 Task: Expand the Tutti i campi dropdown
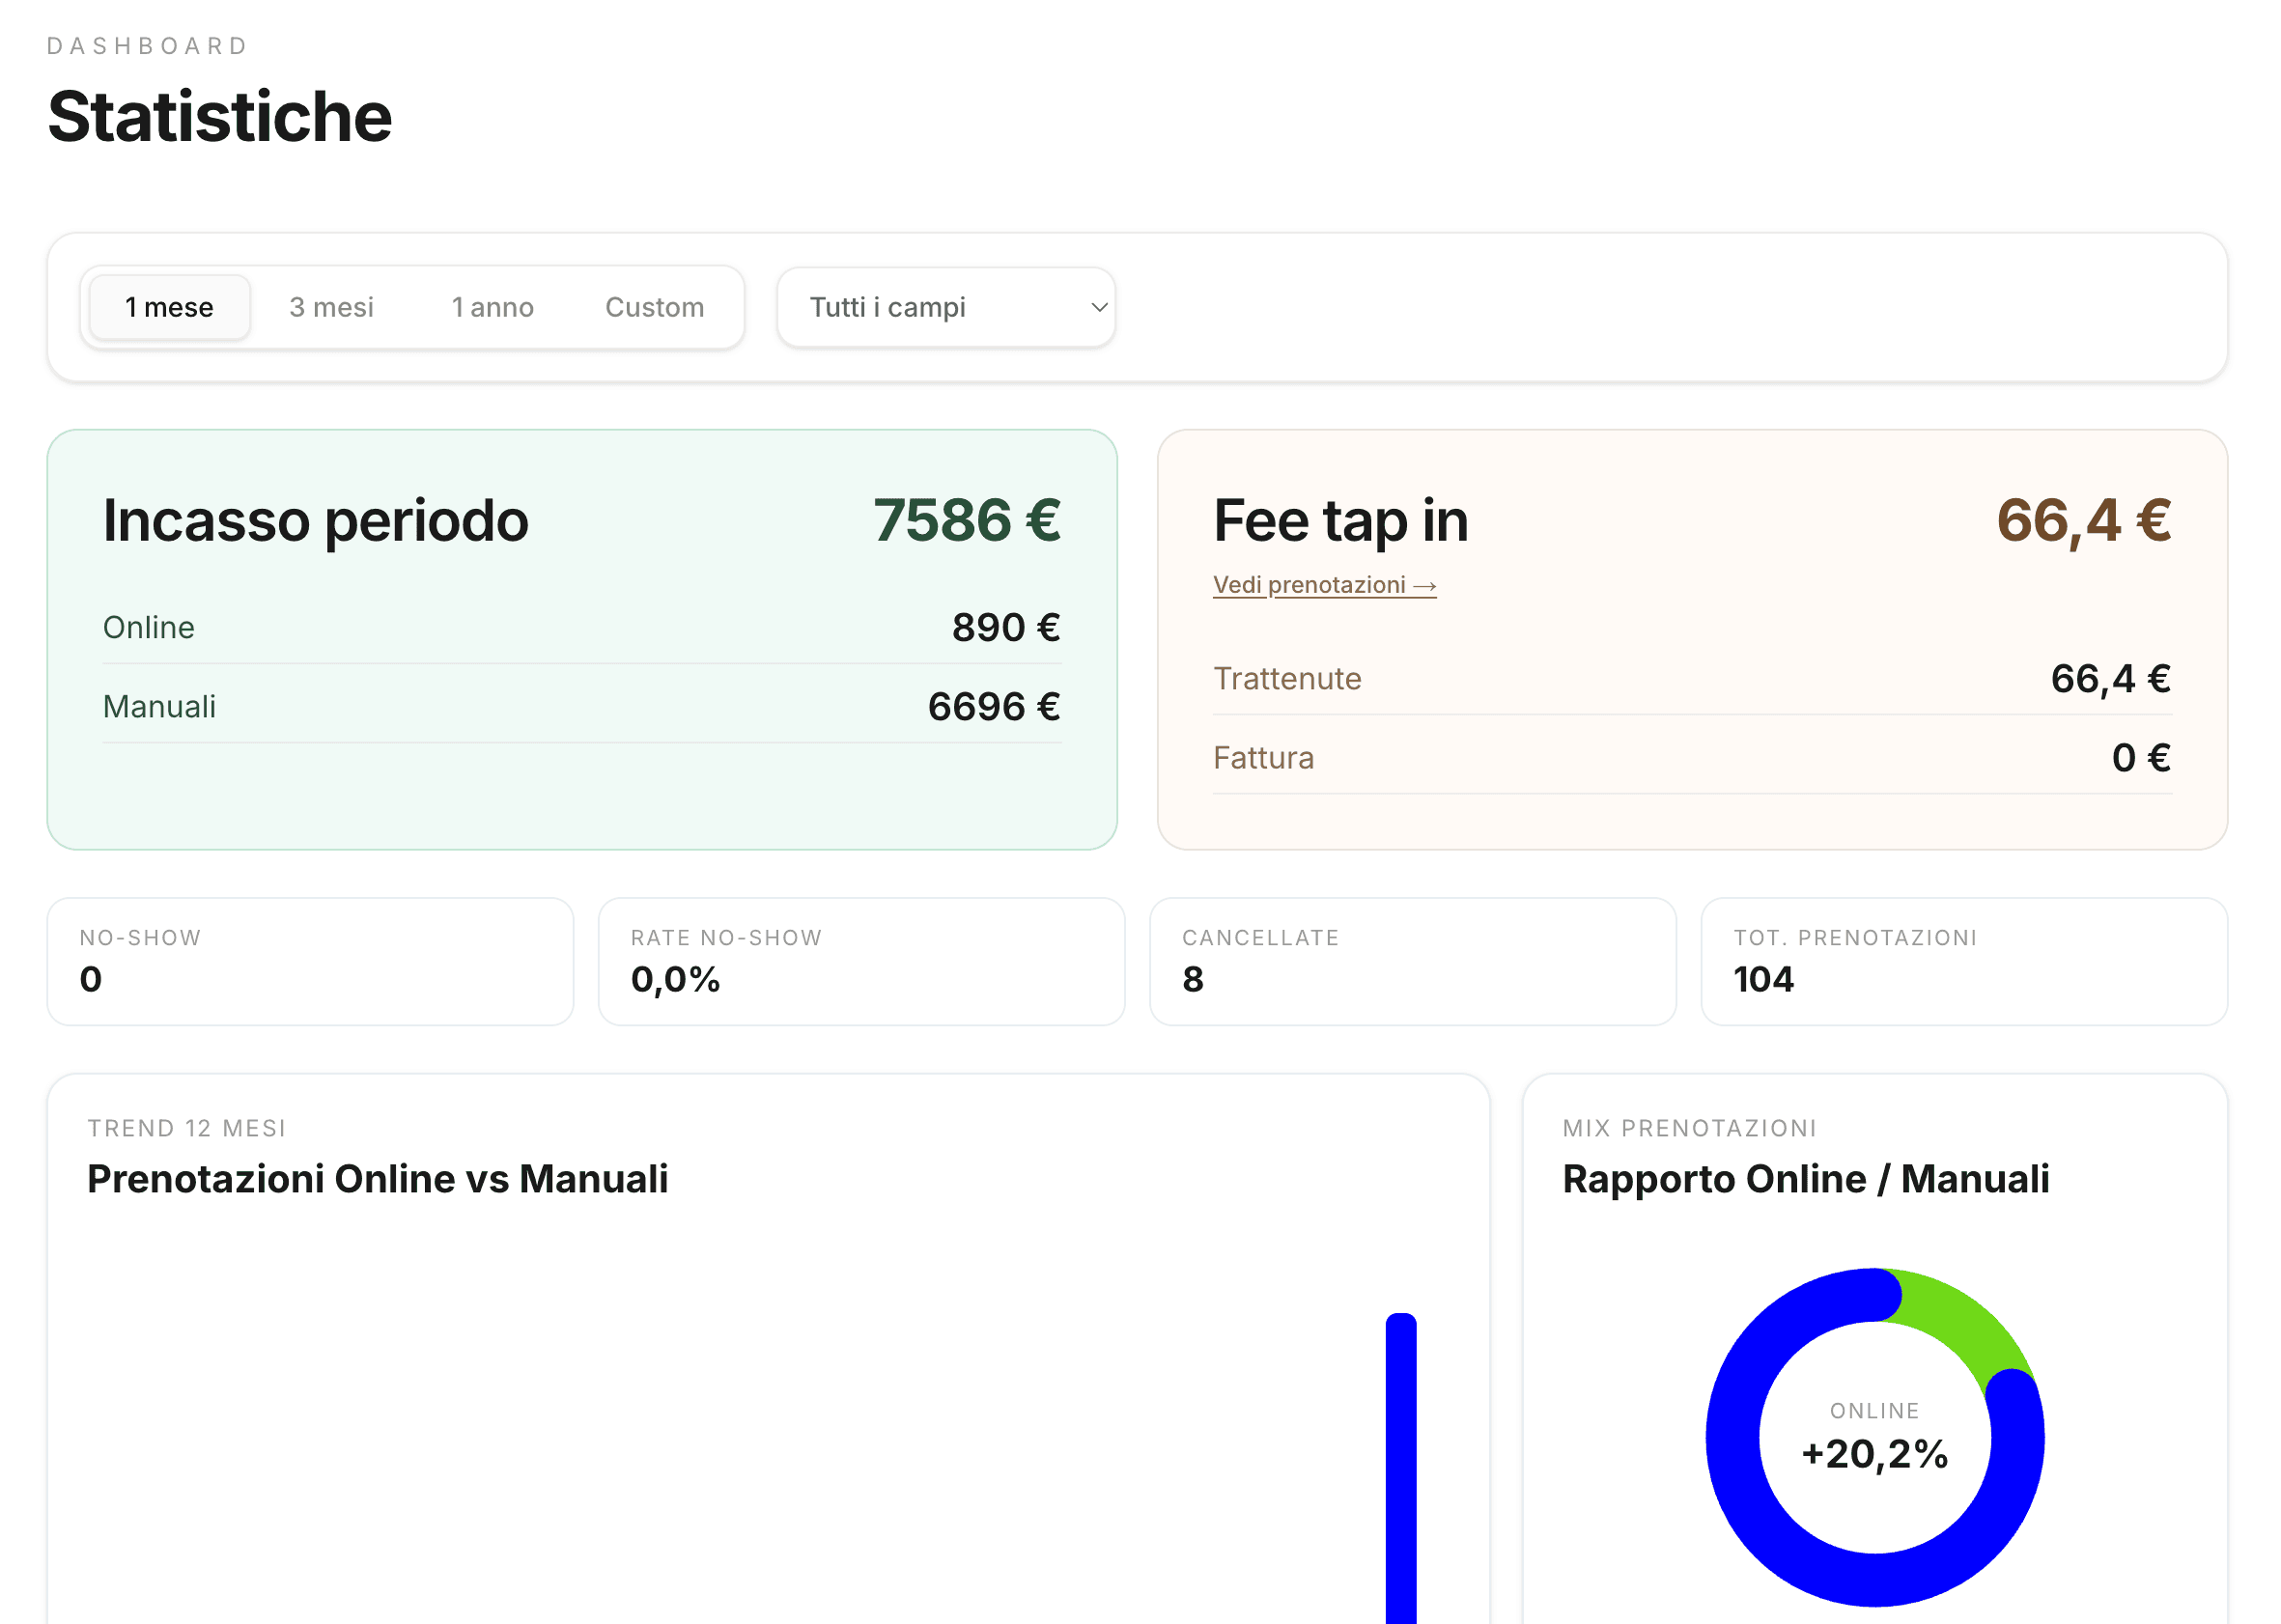946,307
